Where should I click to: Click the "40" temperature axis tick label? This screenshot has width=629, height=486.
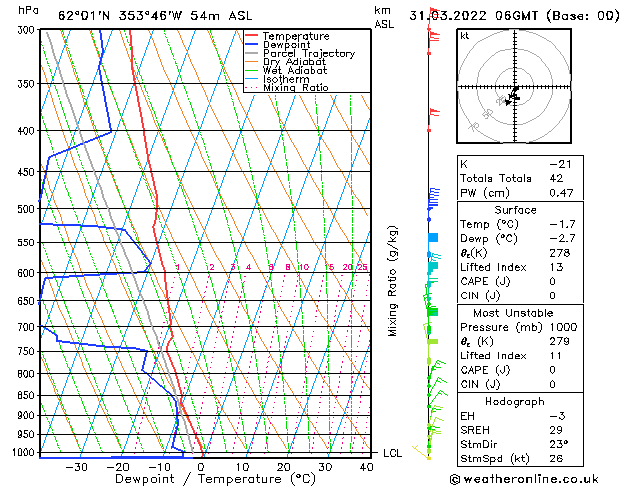366,467
